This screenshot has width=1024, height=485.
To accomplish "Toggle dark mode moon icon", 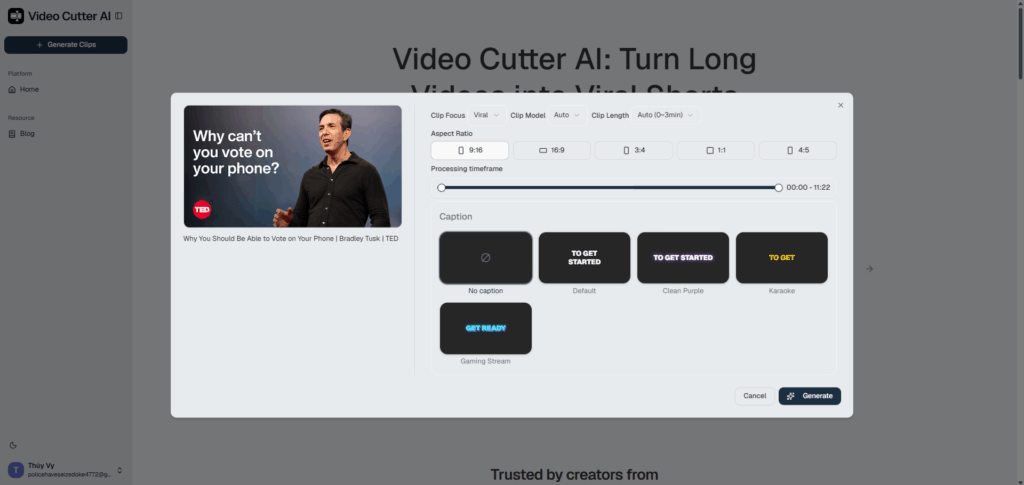I will (x=13, y=445).
